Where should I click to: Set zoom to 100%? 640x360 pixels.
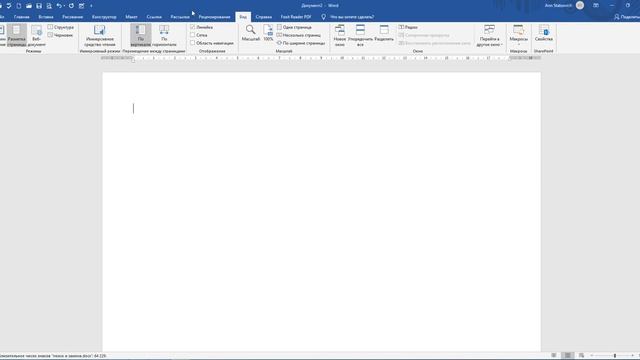268,33
